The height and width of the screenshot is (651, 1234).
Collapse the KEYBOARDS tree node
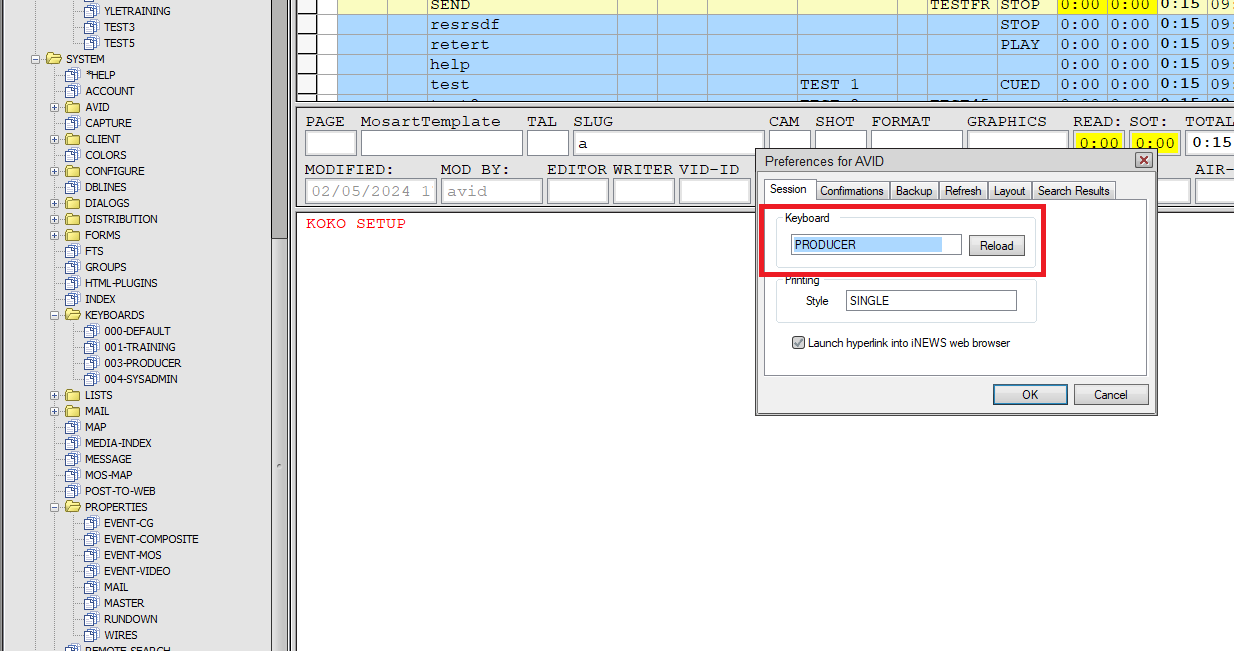[55, 315]
